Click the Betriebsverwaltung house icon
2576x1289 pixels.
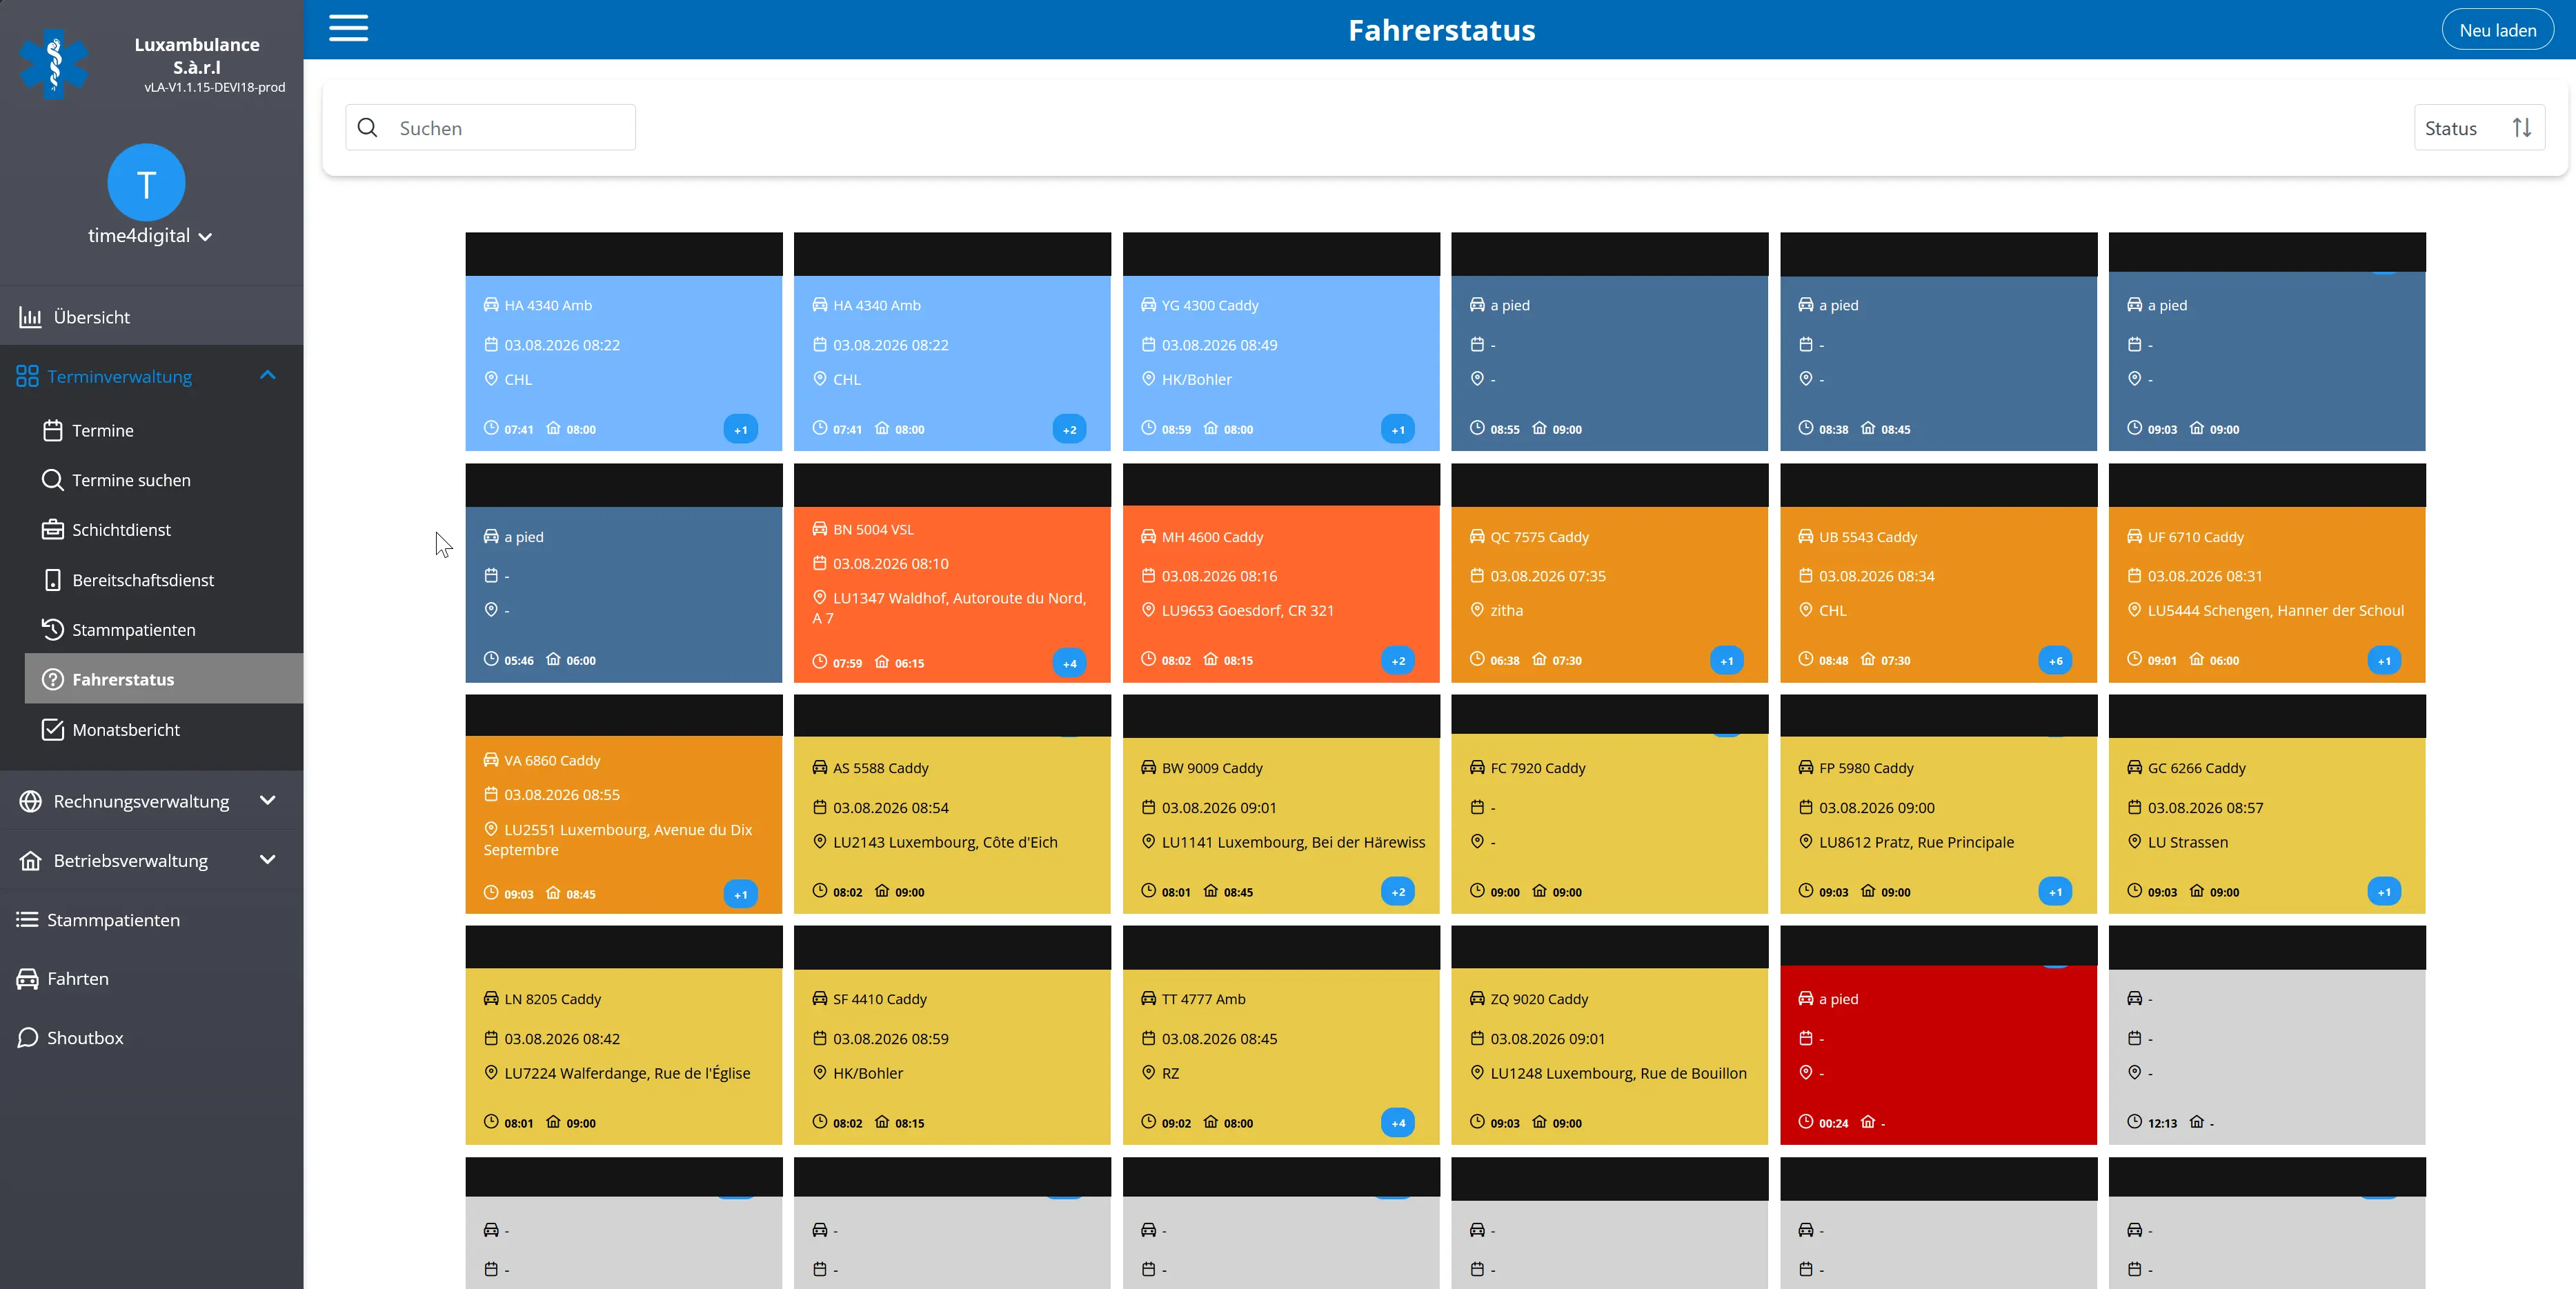[x=31, y=860]
